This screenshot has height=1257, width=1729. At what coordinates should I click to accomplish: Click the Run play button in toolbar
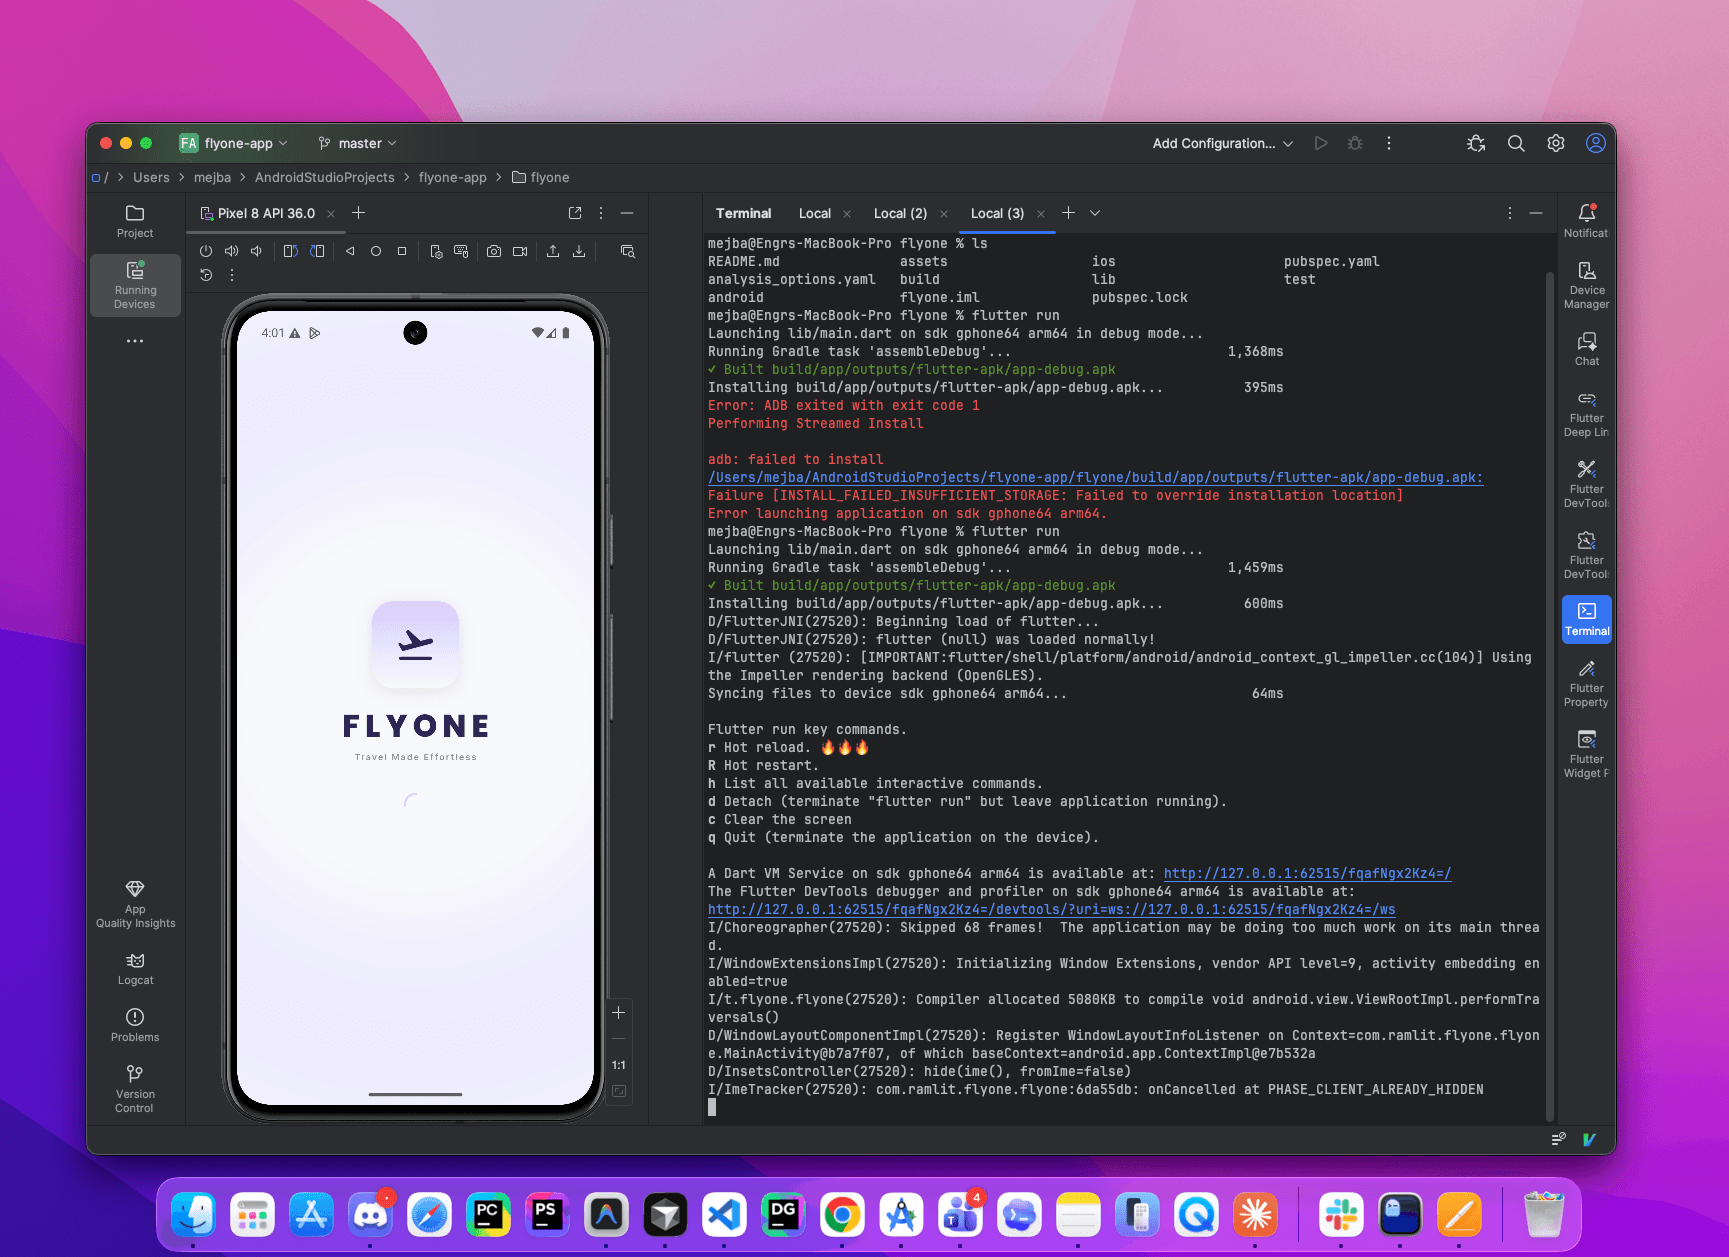coord(1321,143)
